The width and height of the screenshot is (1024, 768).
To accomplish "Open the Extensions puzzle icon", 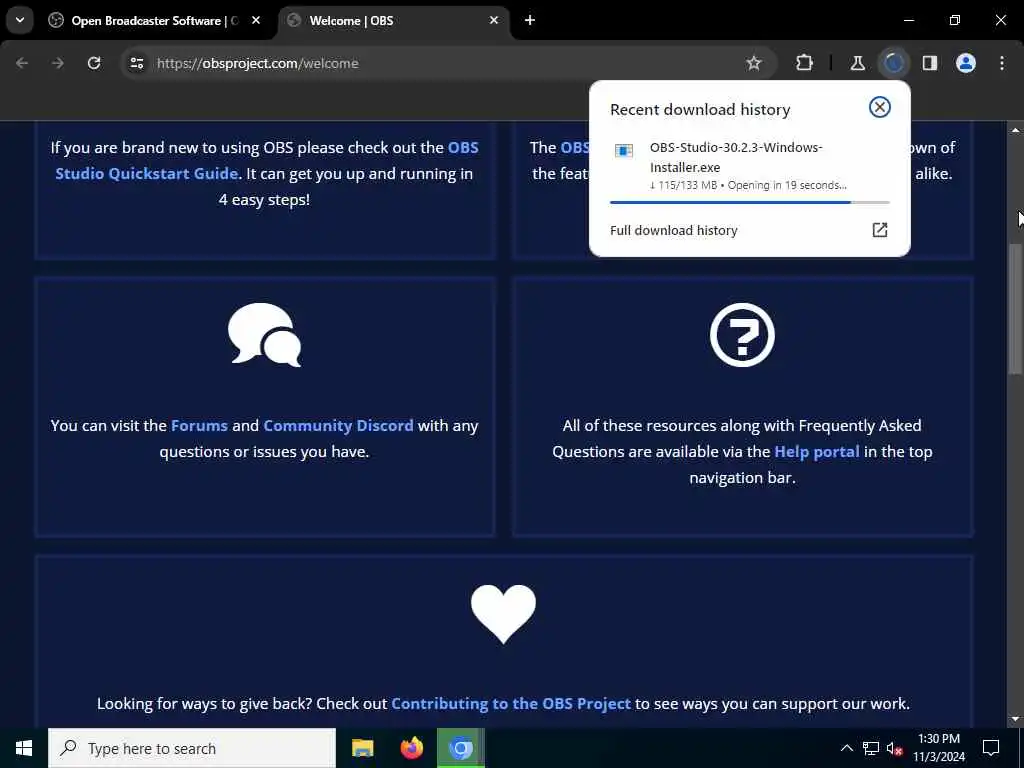I will pos(805,63).
